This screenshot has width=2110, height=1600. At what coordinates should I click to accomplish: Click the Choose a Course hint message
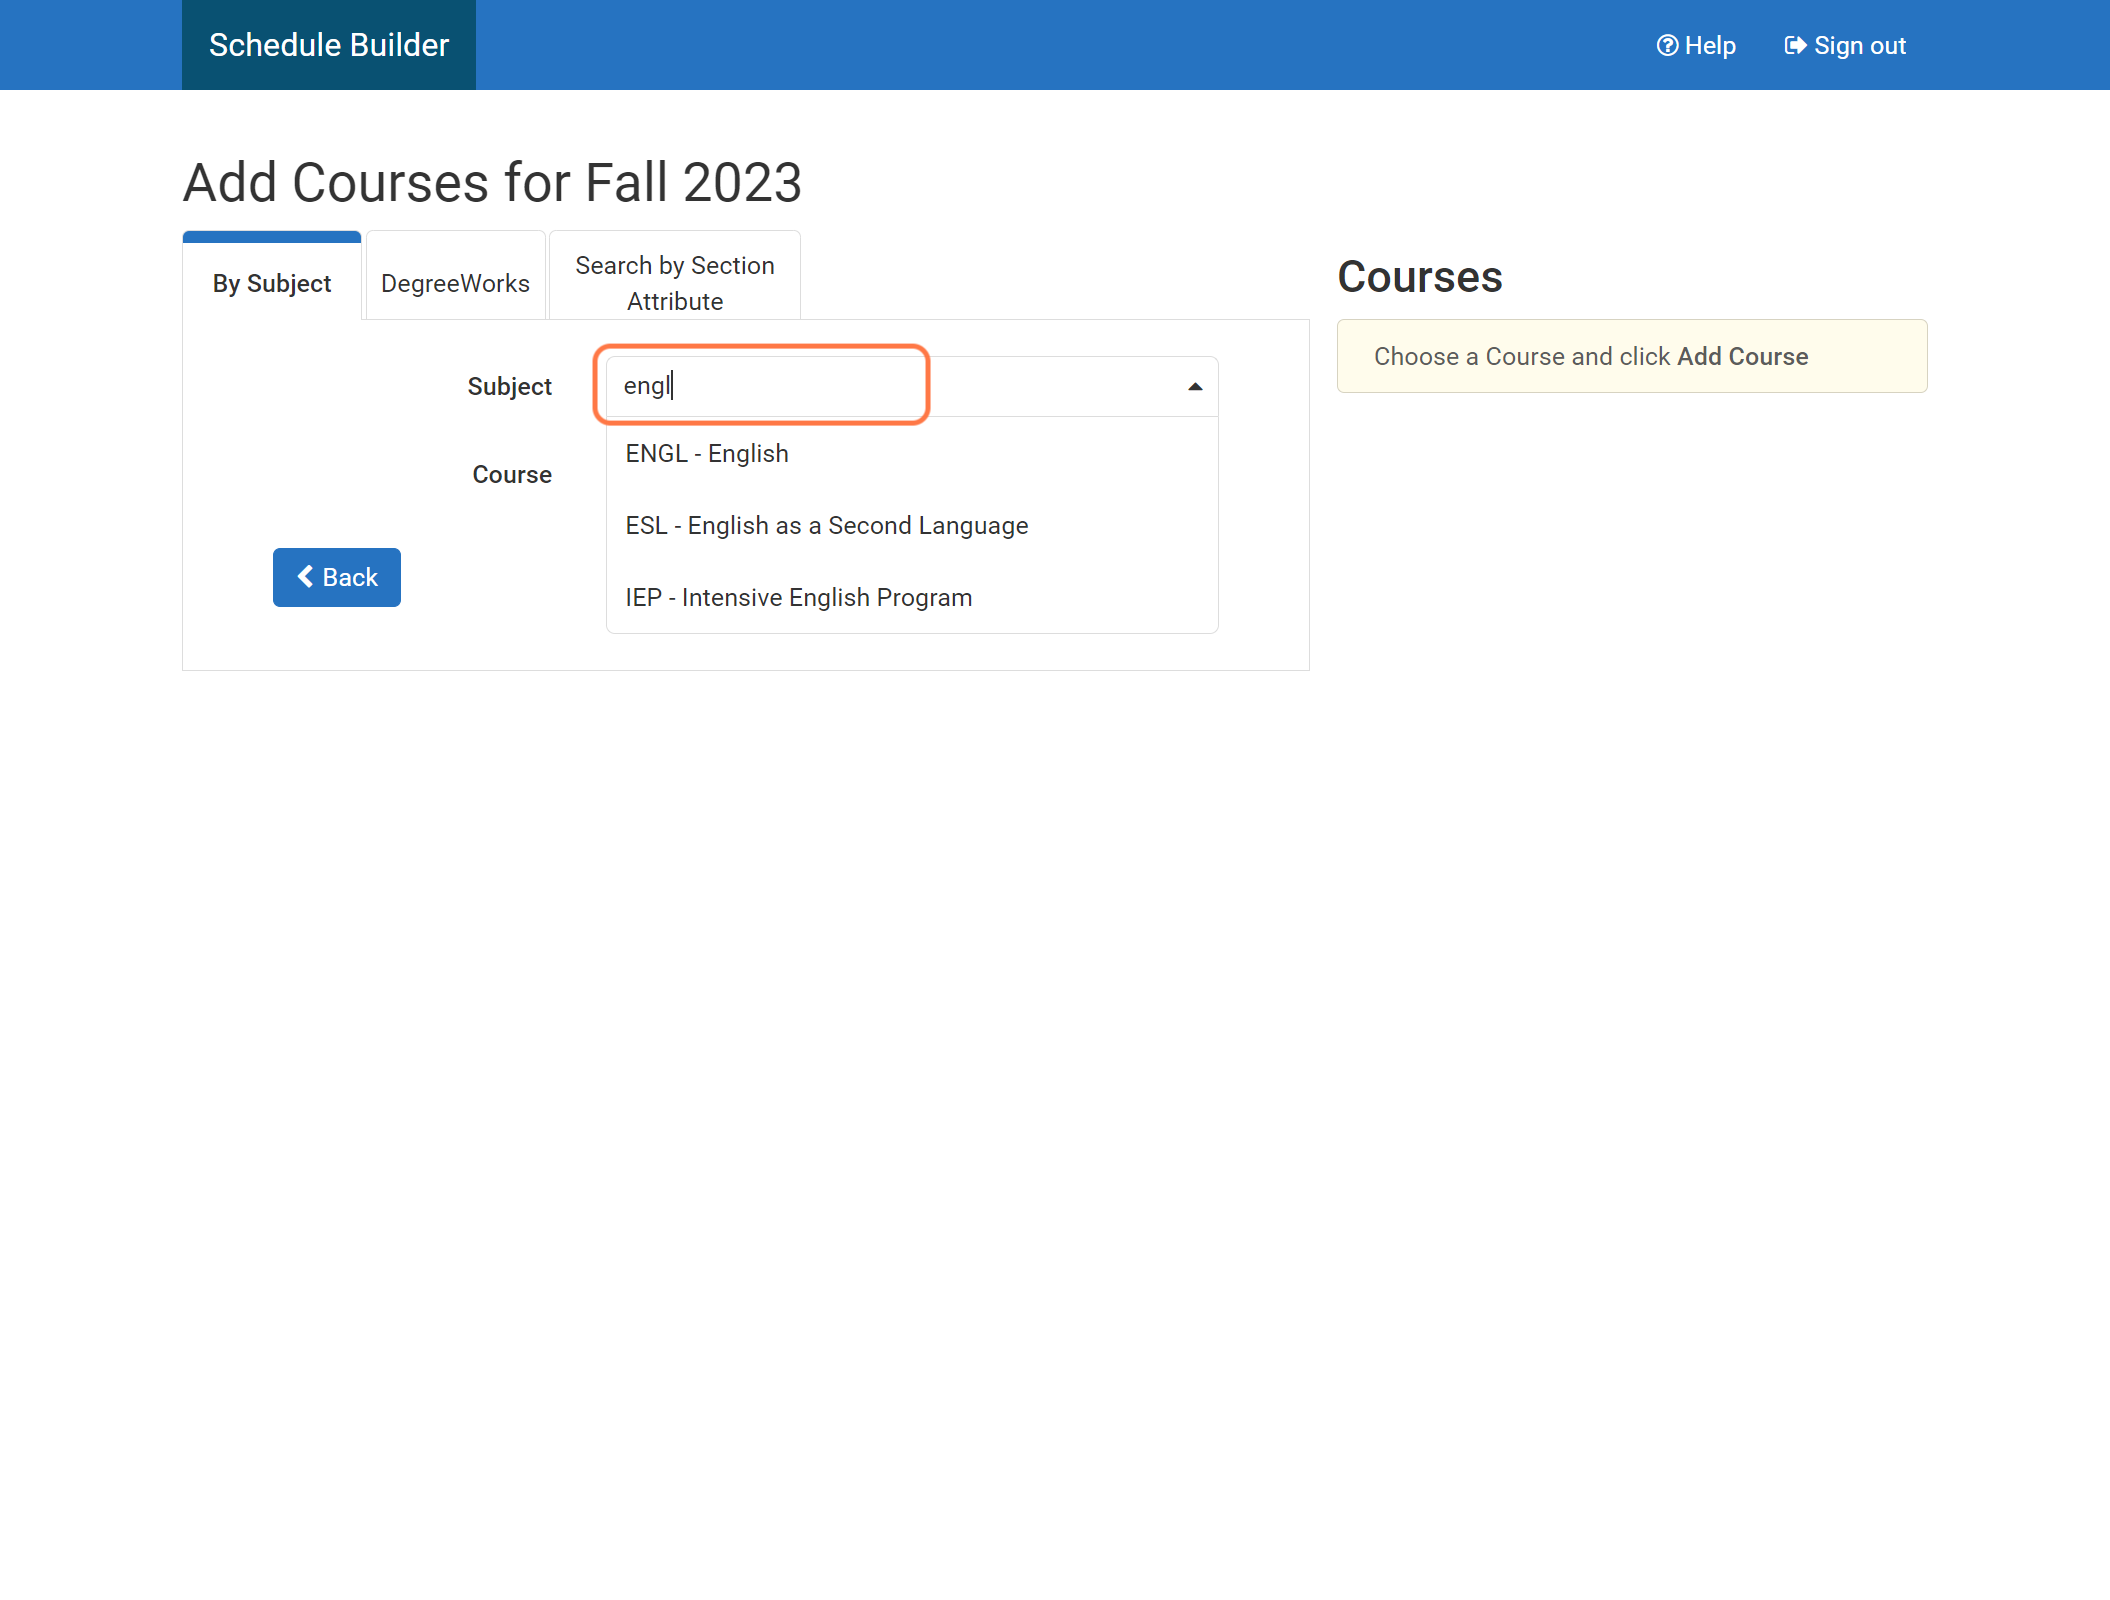pyautogui.click(x=1632, y=356)
